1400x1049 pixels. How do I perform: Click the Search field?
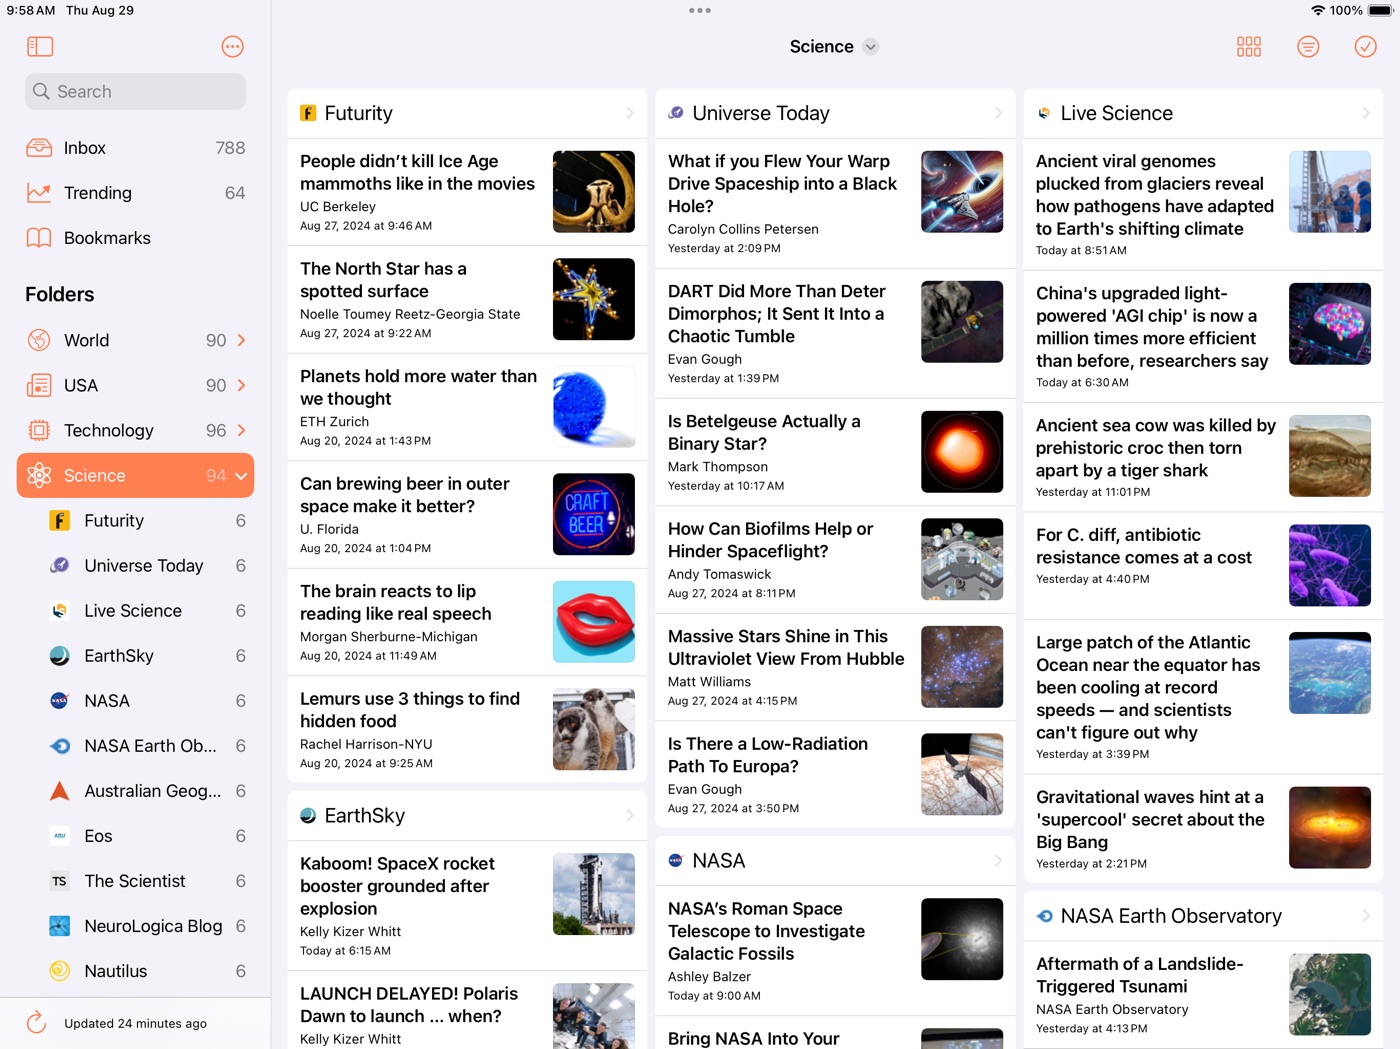pos(135,91)
